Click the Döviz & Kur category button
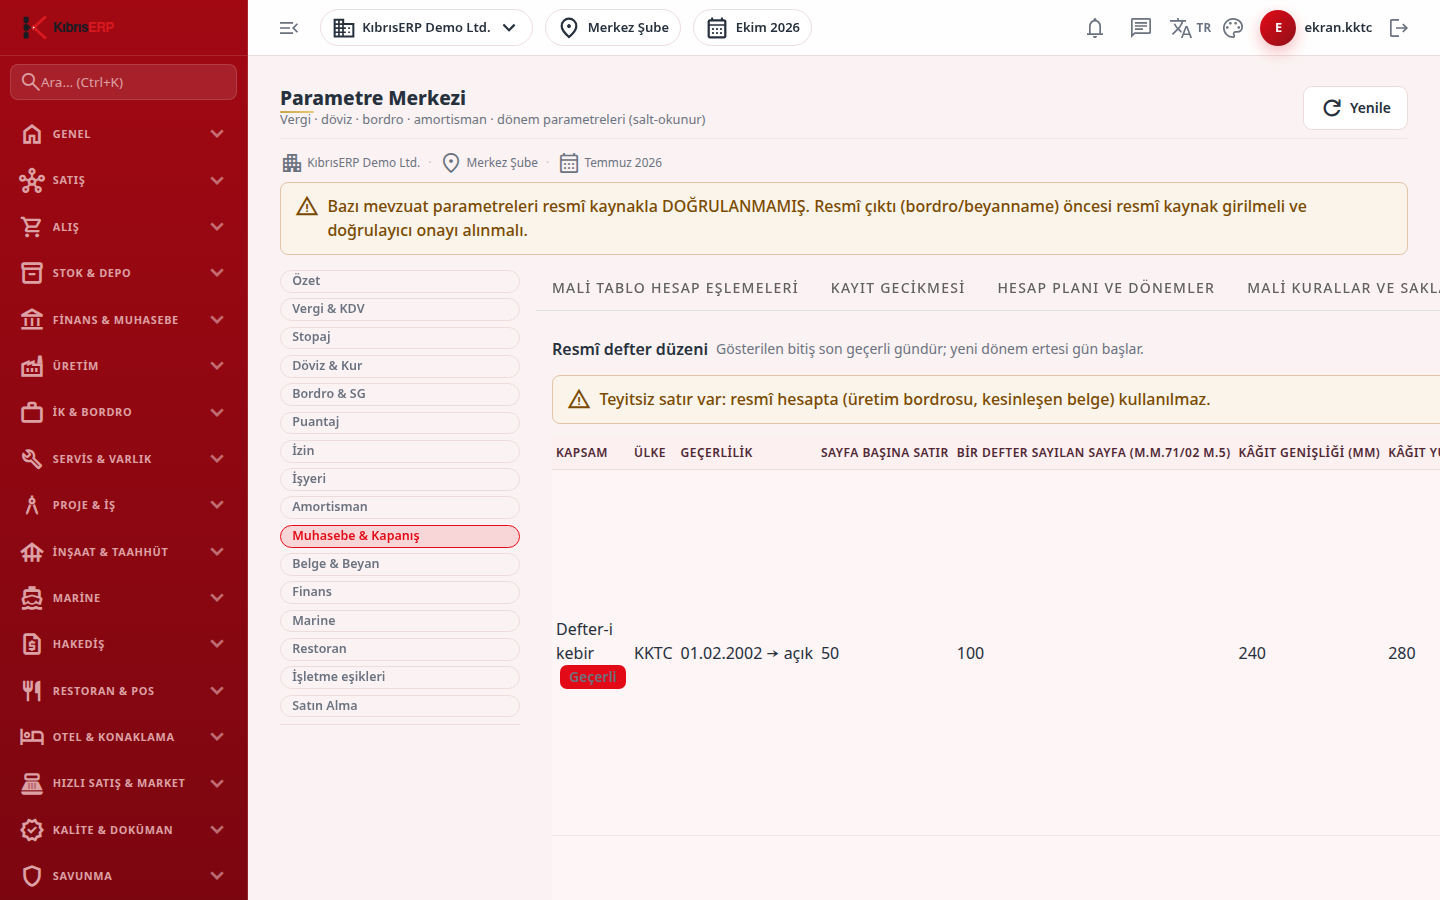The height and width of the screenshot is (900, 1440). click(x=400, y=366)
